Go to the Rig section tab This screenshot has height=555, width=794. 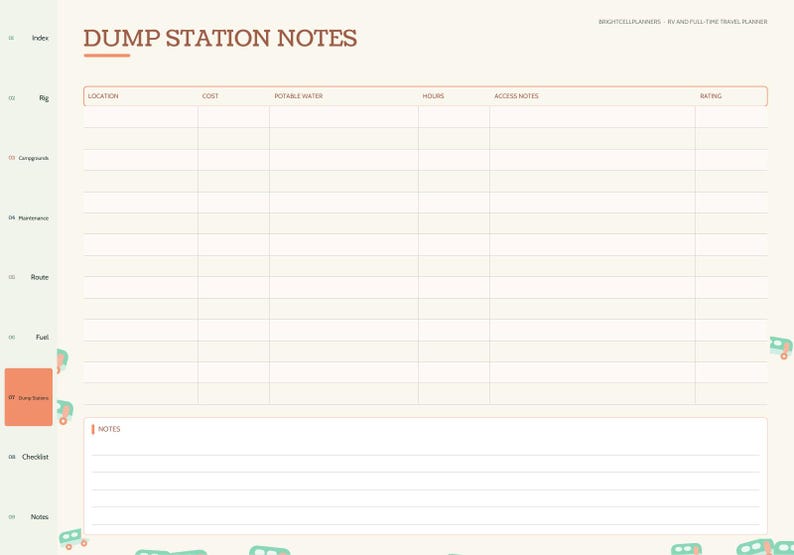[x=29, y=98]
